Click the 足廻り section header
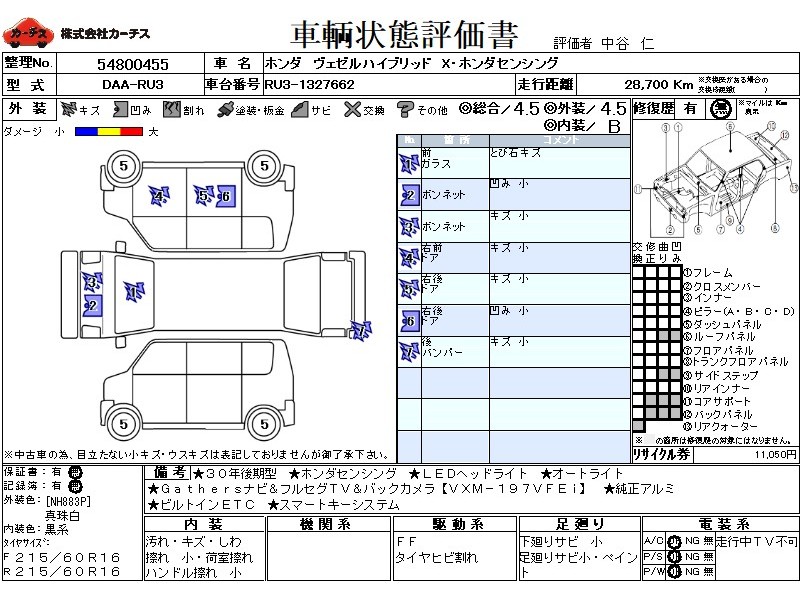This screenshot has height=600, width=800. coord(580,524)
